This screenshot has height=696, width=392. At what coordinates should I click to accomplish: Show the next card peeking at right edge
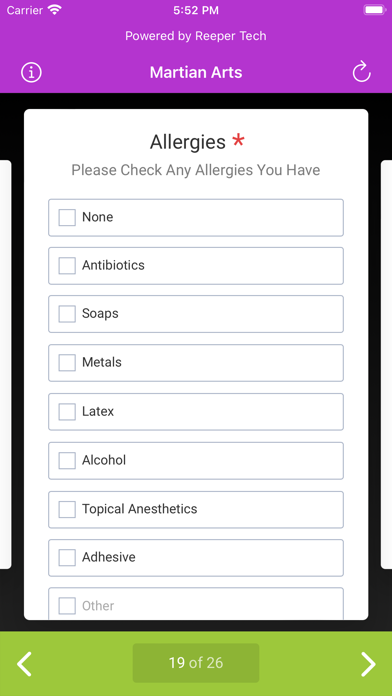point(386,364)
